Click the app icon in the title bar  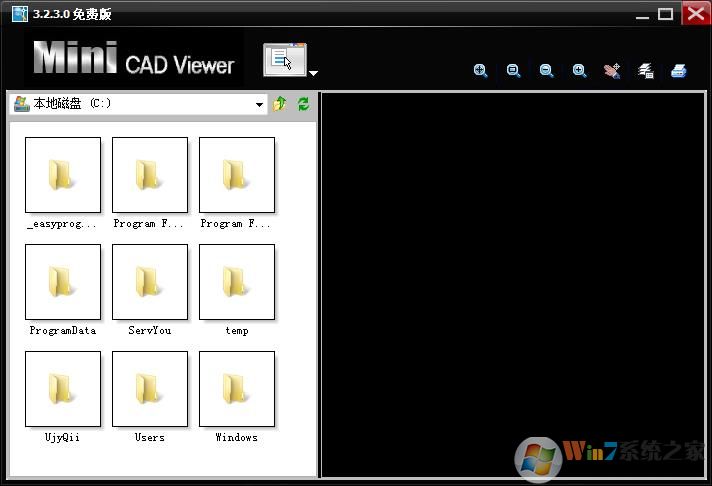20,14
